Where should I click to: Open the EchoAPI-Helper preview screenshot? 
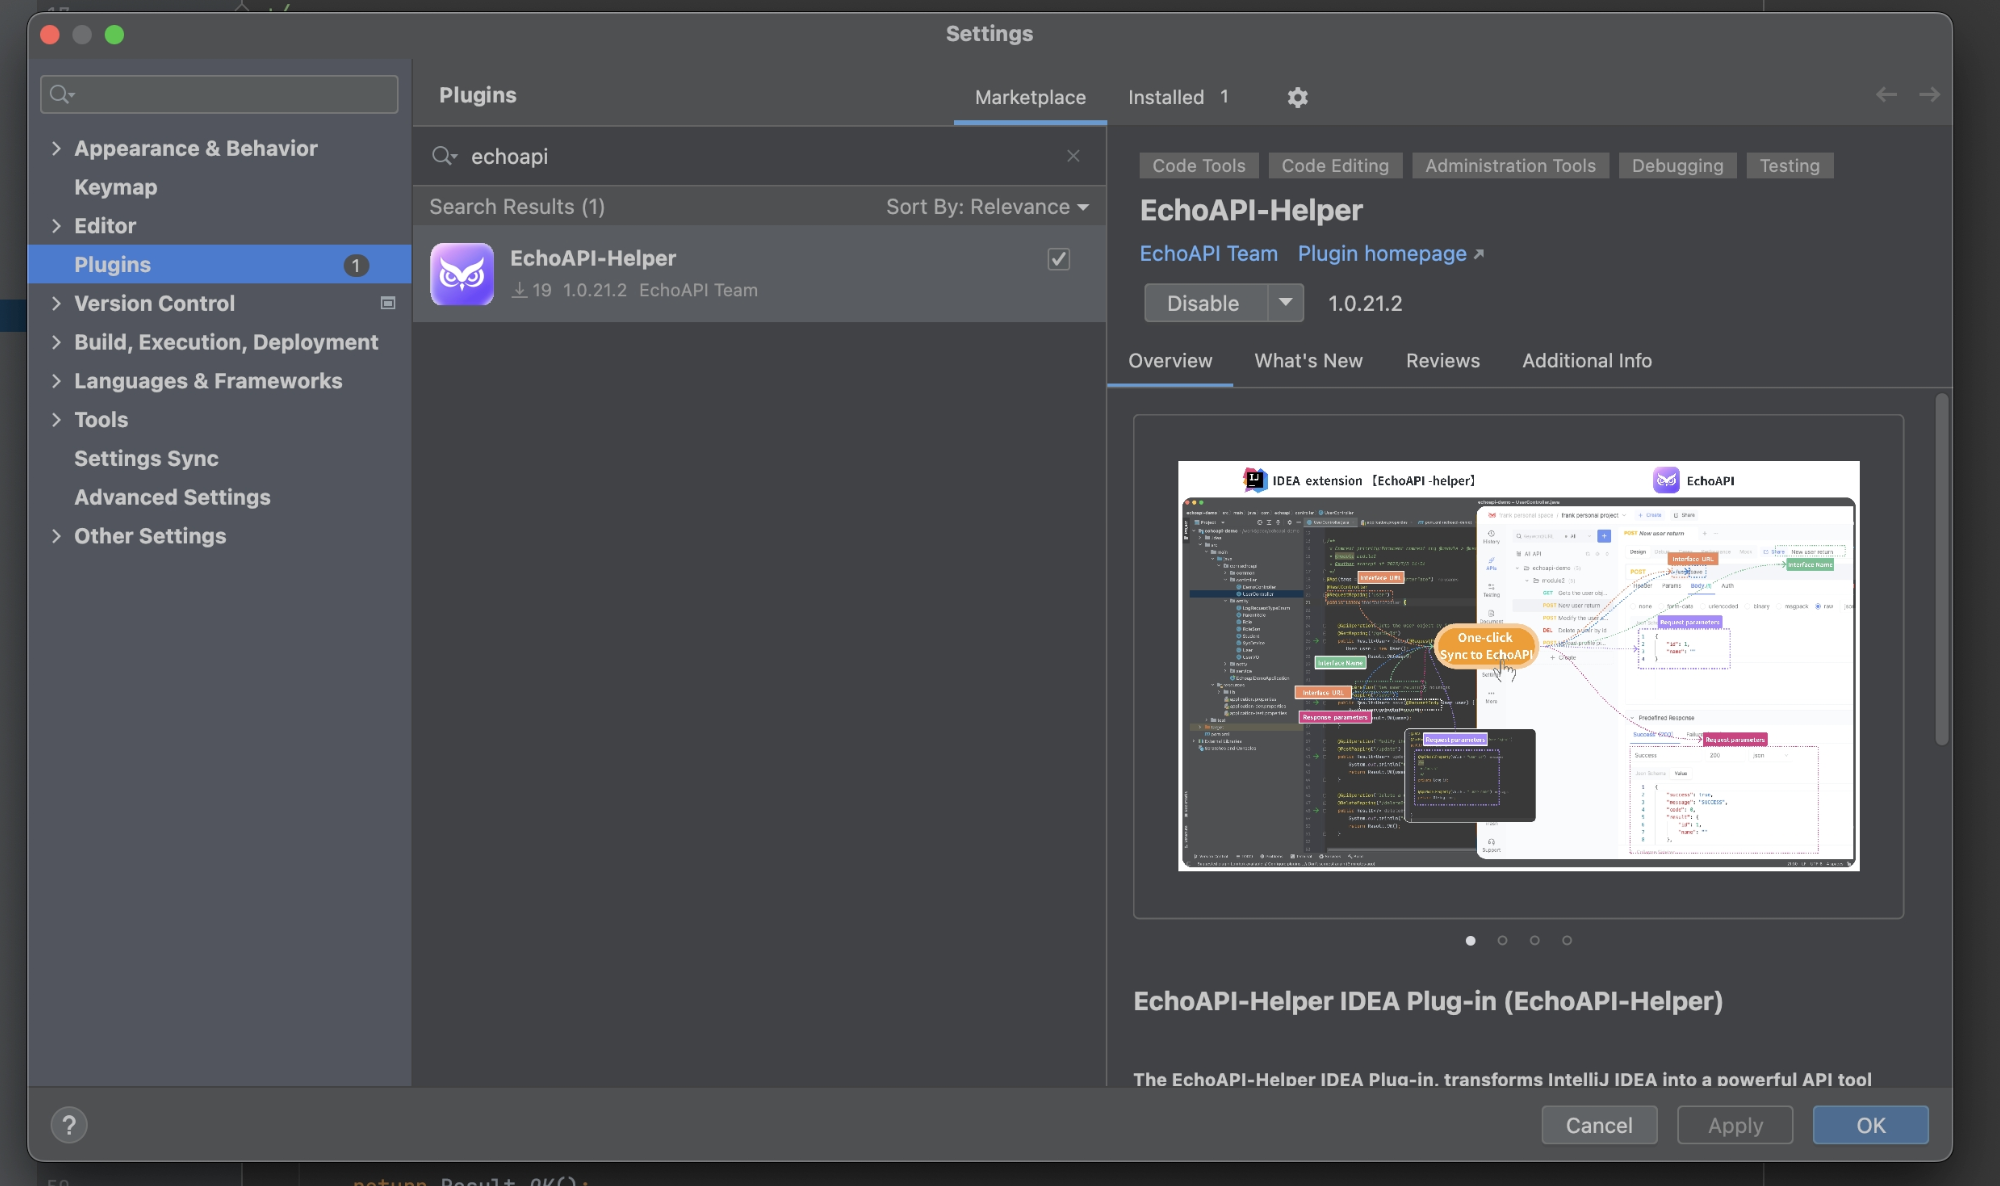1518,666
